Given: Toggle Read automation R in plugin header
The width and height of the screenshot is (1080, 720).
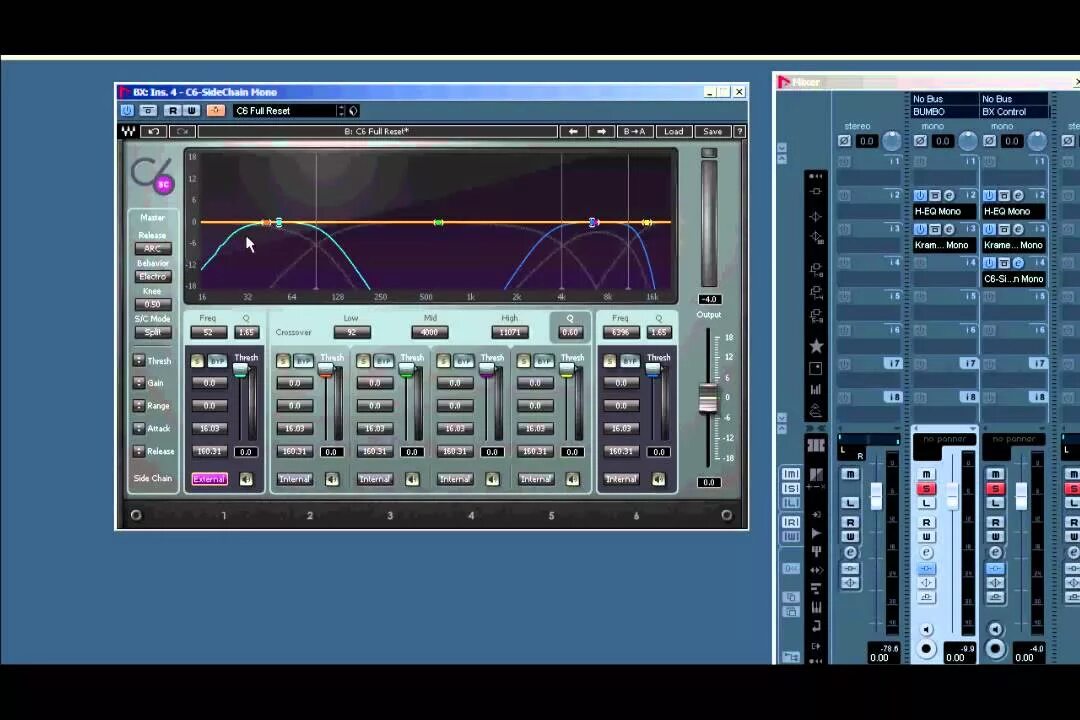Looking at the screenshot, I should [173, 110].
